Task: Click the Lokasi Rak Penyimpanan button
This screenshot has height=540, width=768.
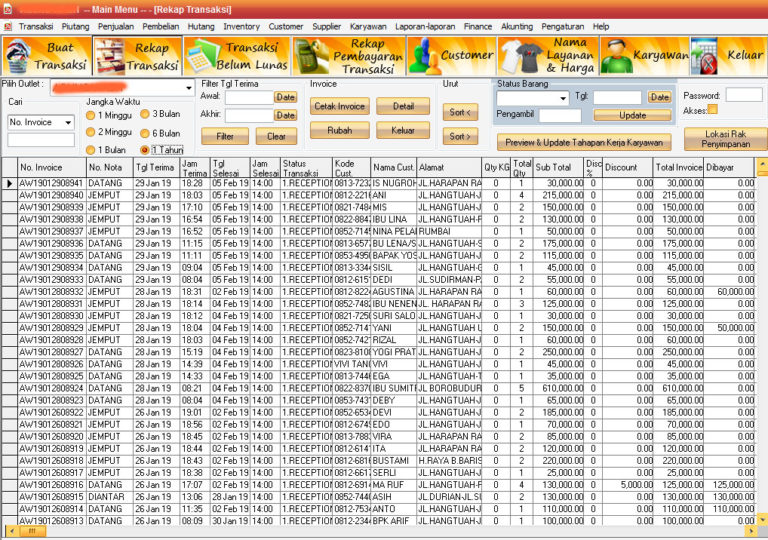Action: 725,139
